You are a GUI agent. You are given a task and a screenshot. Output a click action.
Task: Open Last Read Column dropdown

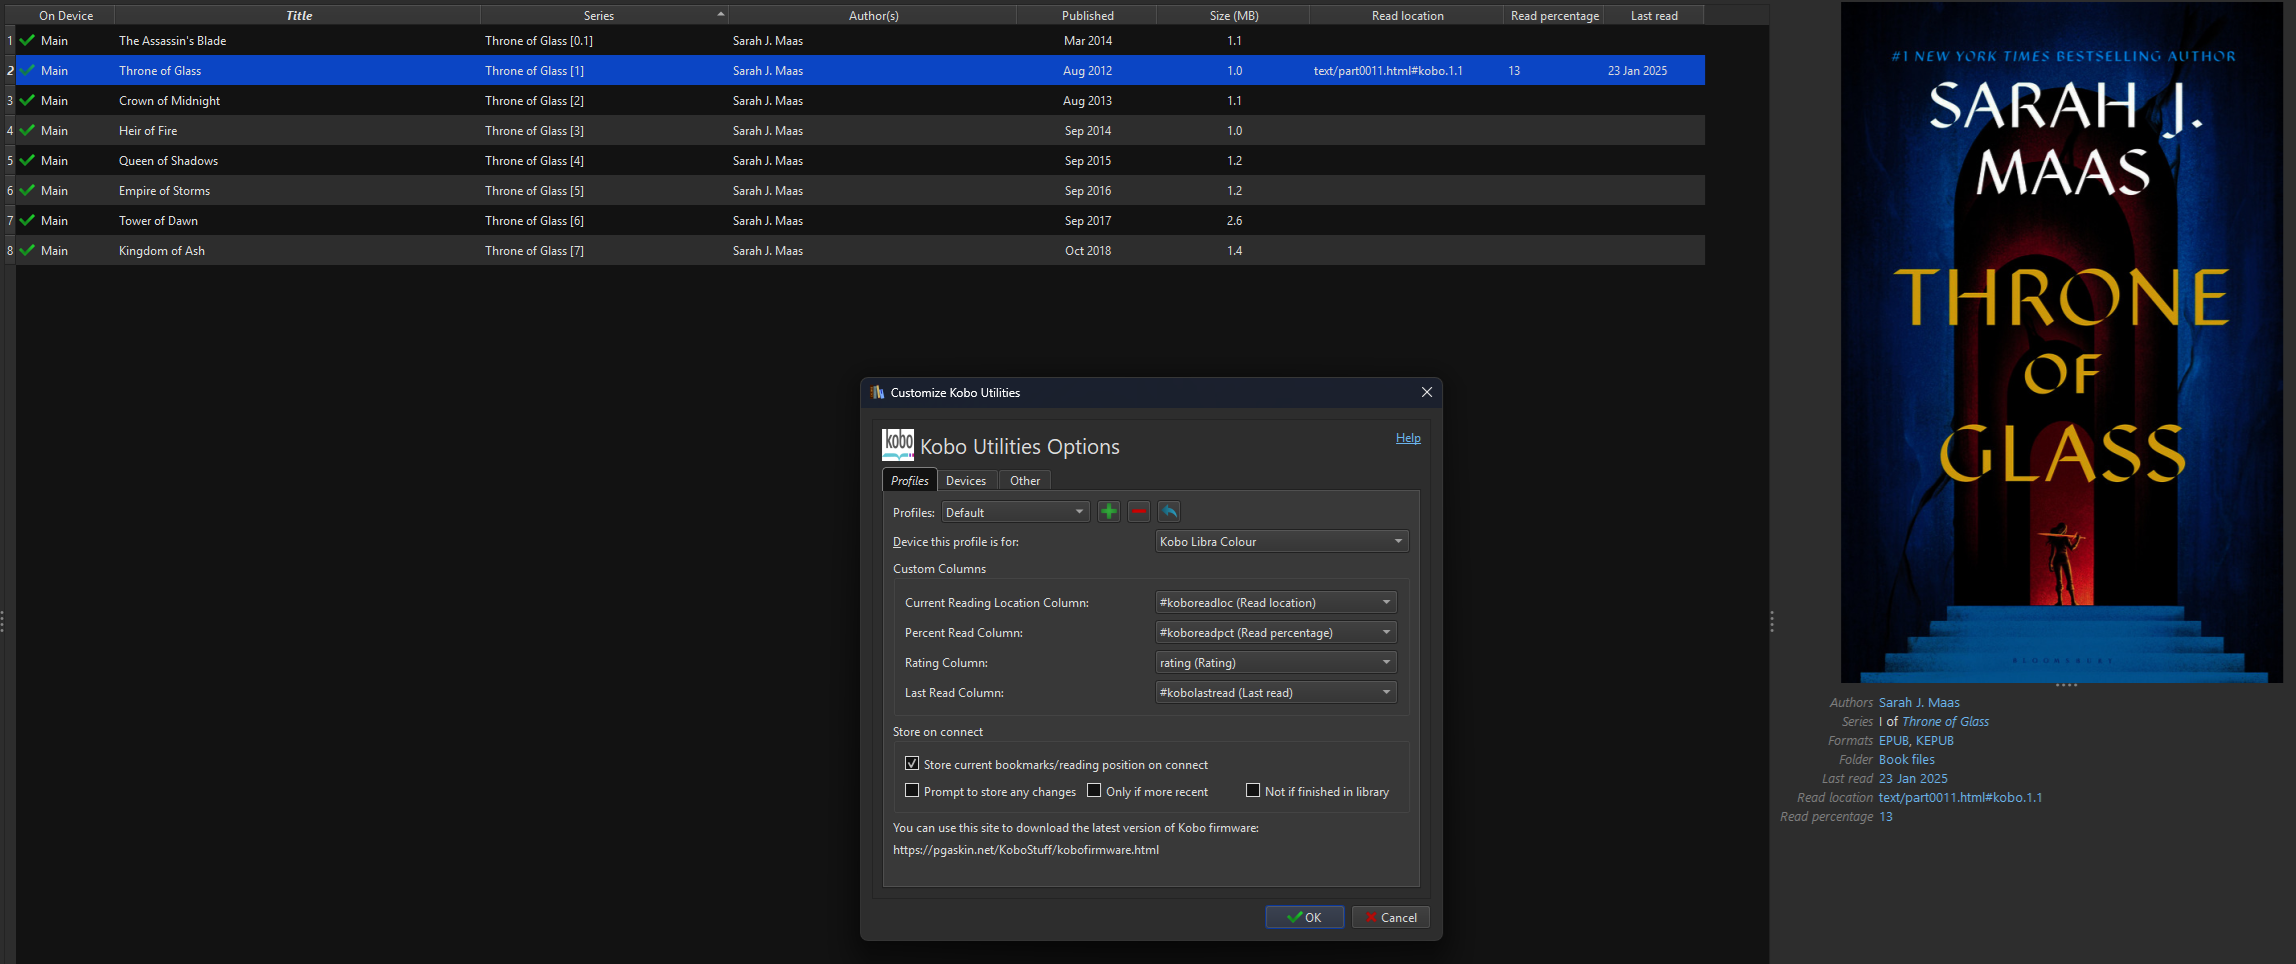tap(1276, 693)
